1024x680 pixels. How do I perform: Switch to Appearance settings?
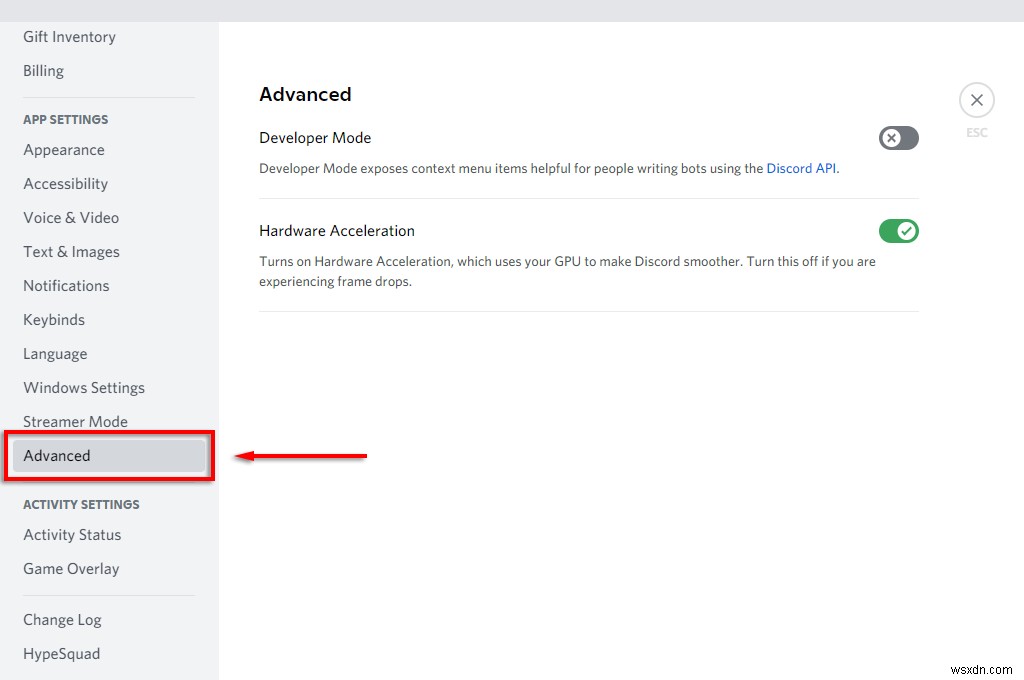pos(63,150)
